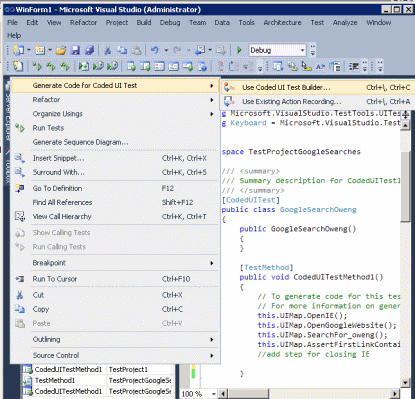Click the first icon in the test toolbar row
The image size is (415, 399).
(x=18, y=66)
